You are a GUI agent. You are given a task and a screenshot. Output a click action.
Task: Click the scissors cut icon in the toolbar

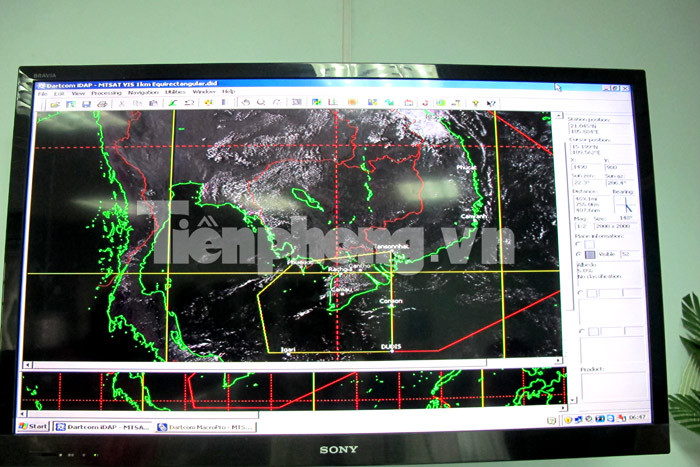(122, 103)
